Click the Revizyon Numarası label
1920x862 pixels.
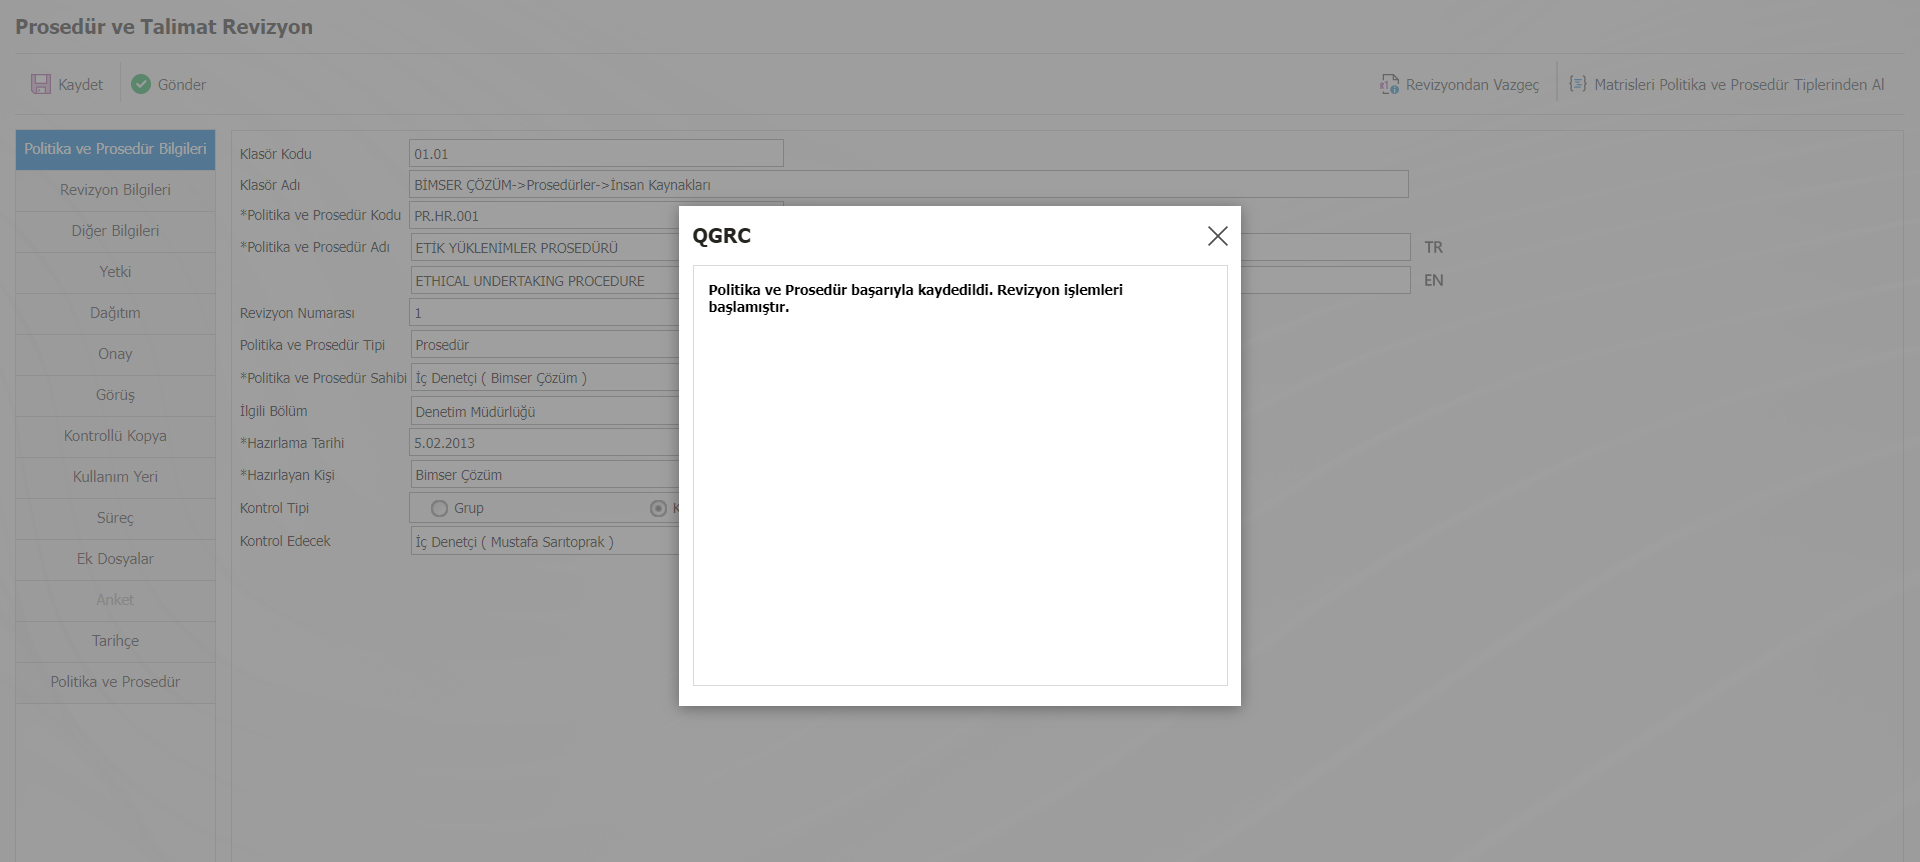tap(297, 313)
